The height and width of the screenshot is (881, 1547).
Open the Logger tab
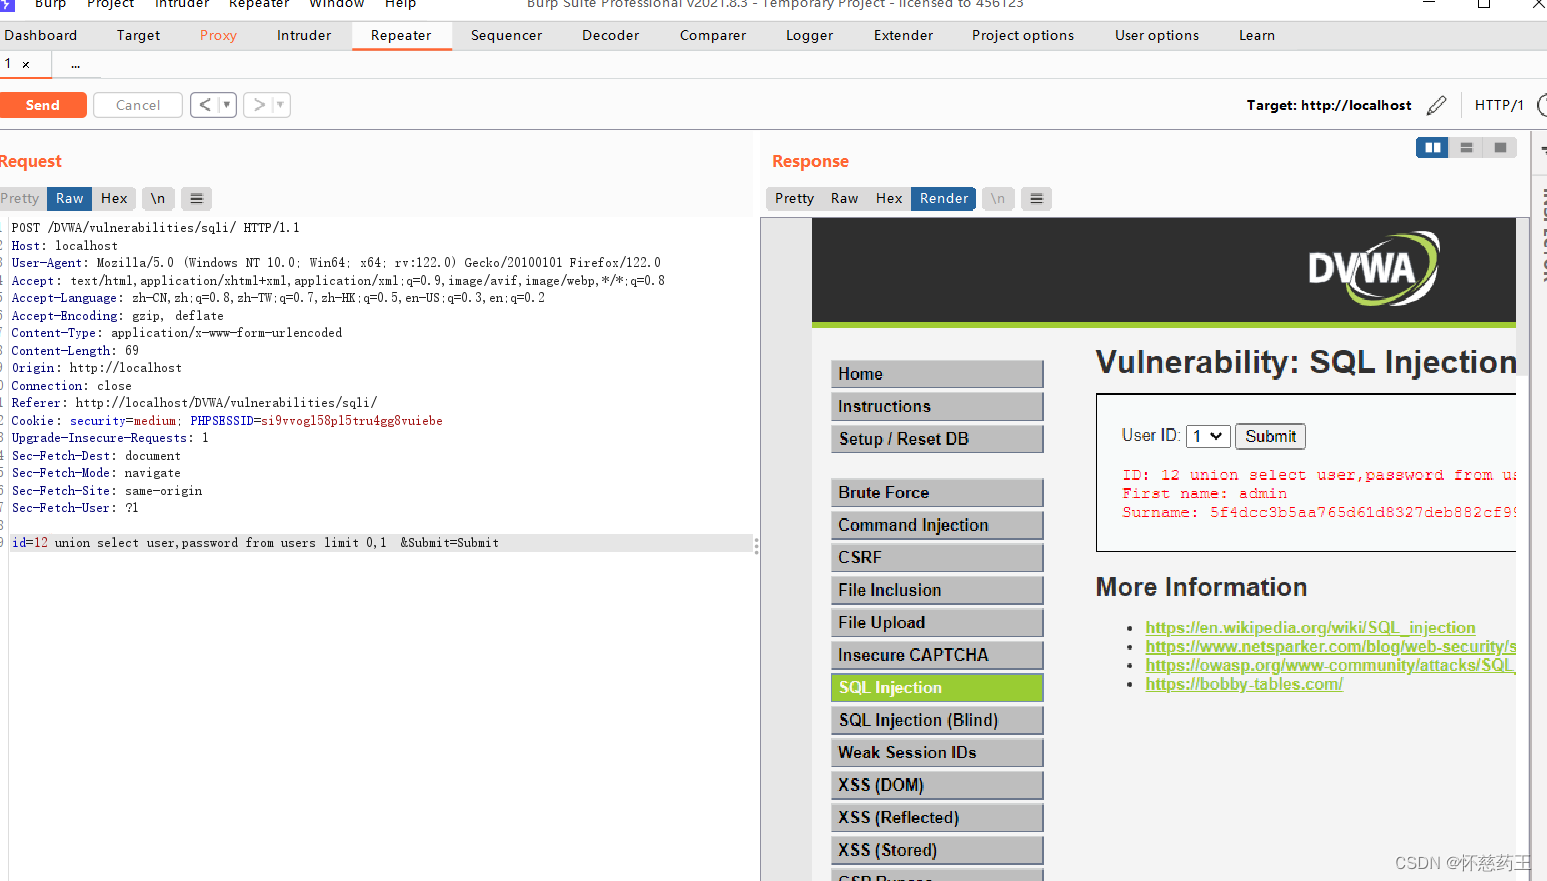810,35
